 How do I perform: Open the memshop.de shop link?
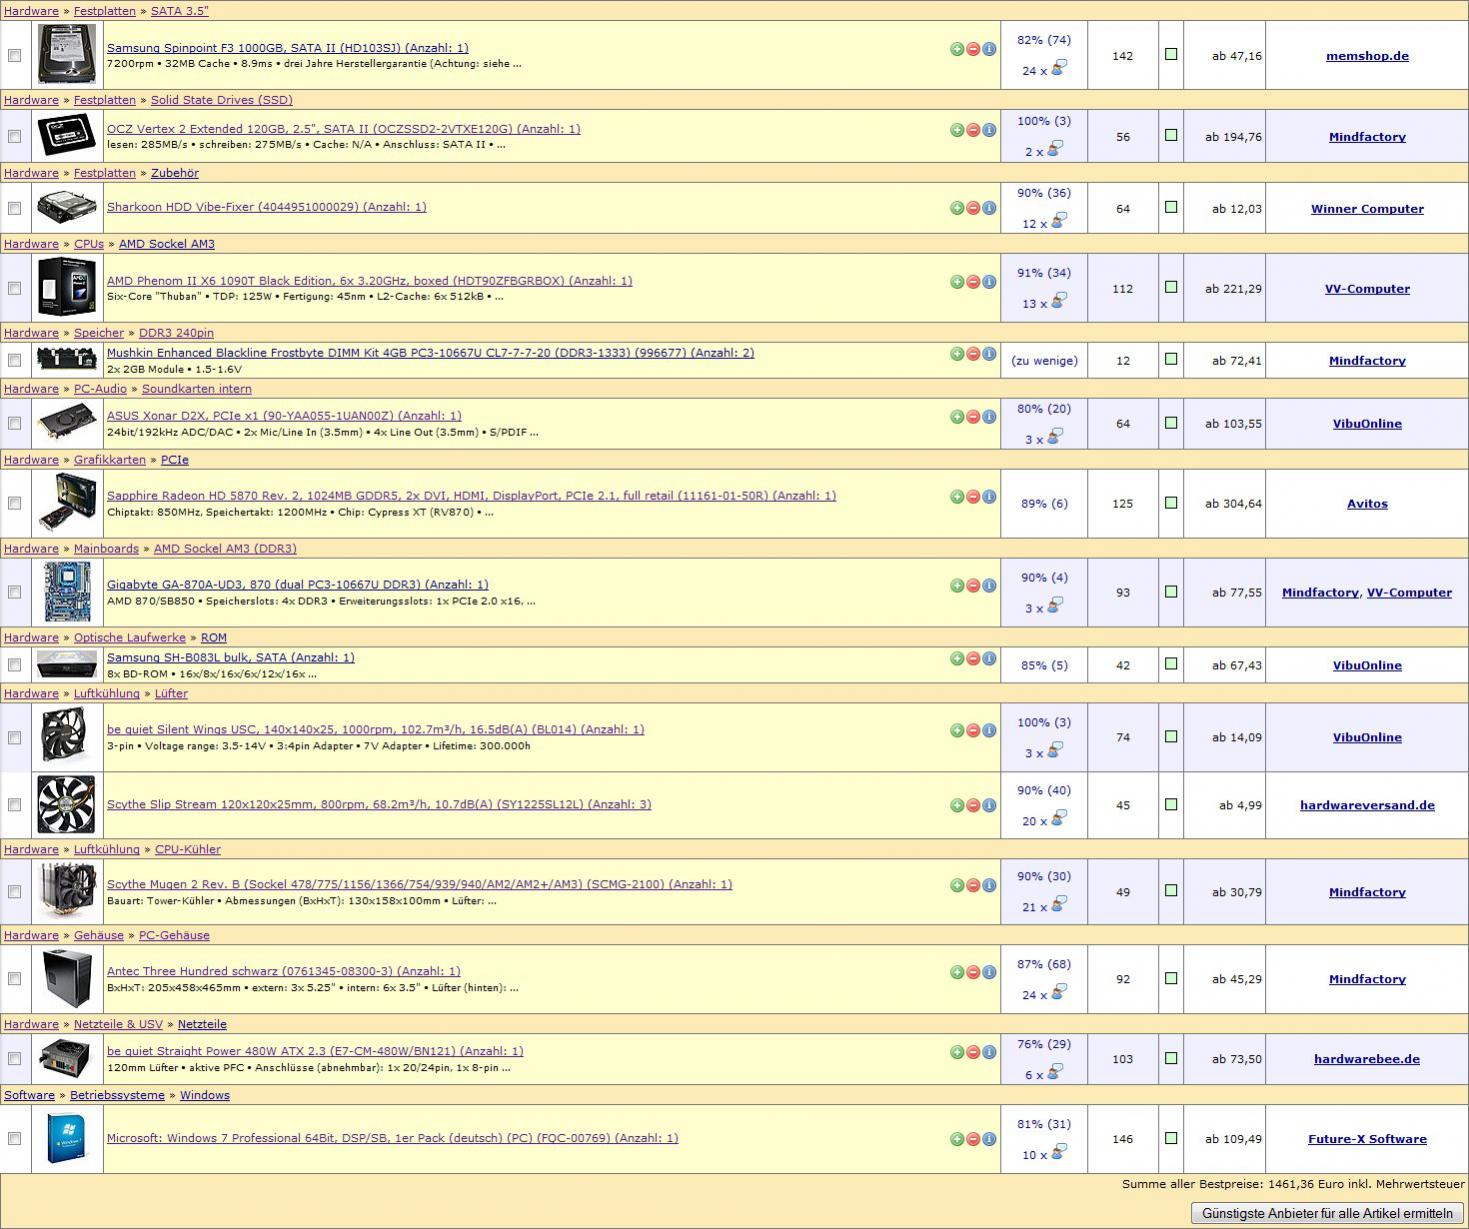tap(1367, 56)
